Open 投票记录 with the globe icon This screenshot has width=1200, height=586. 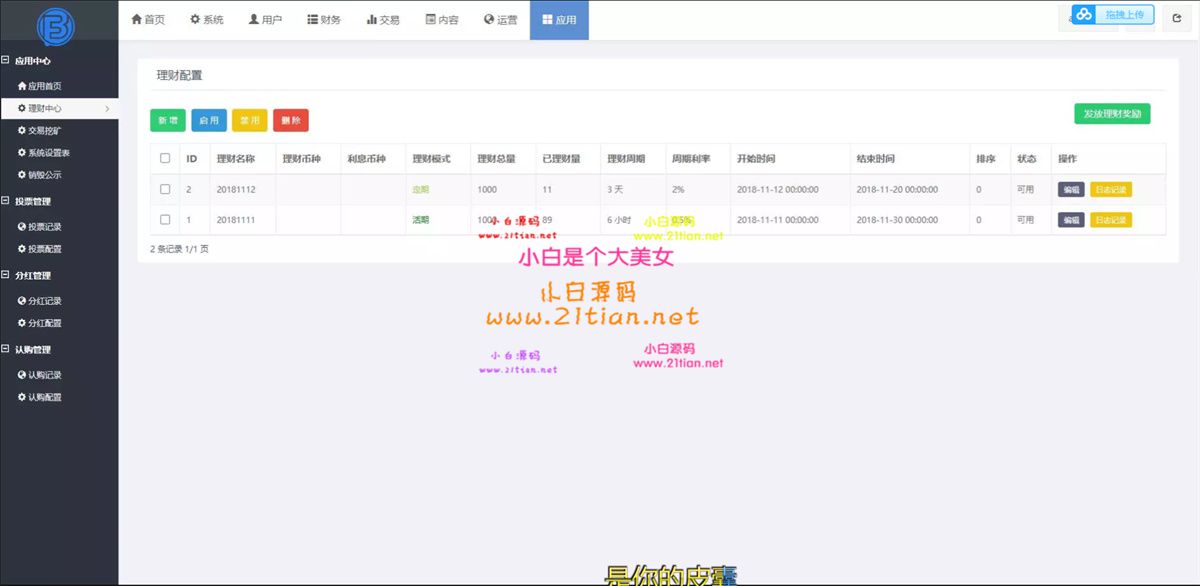click(x=39, y=227)
